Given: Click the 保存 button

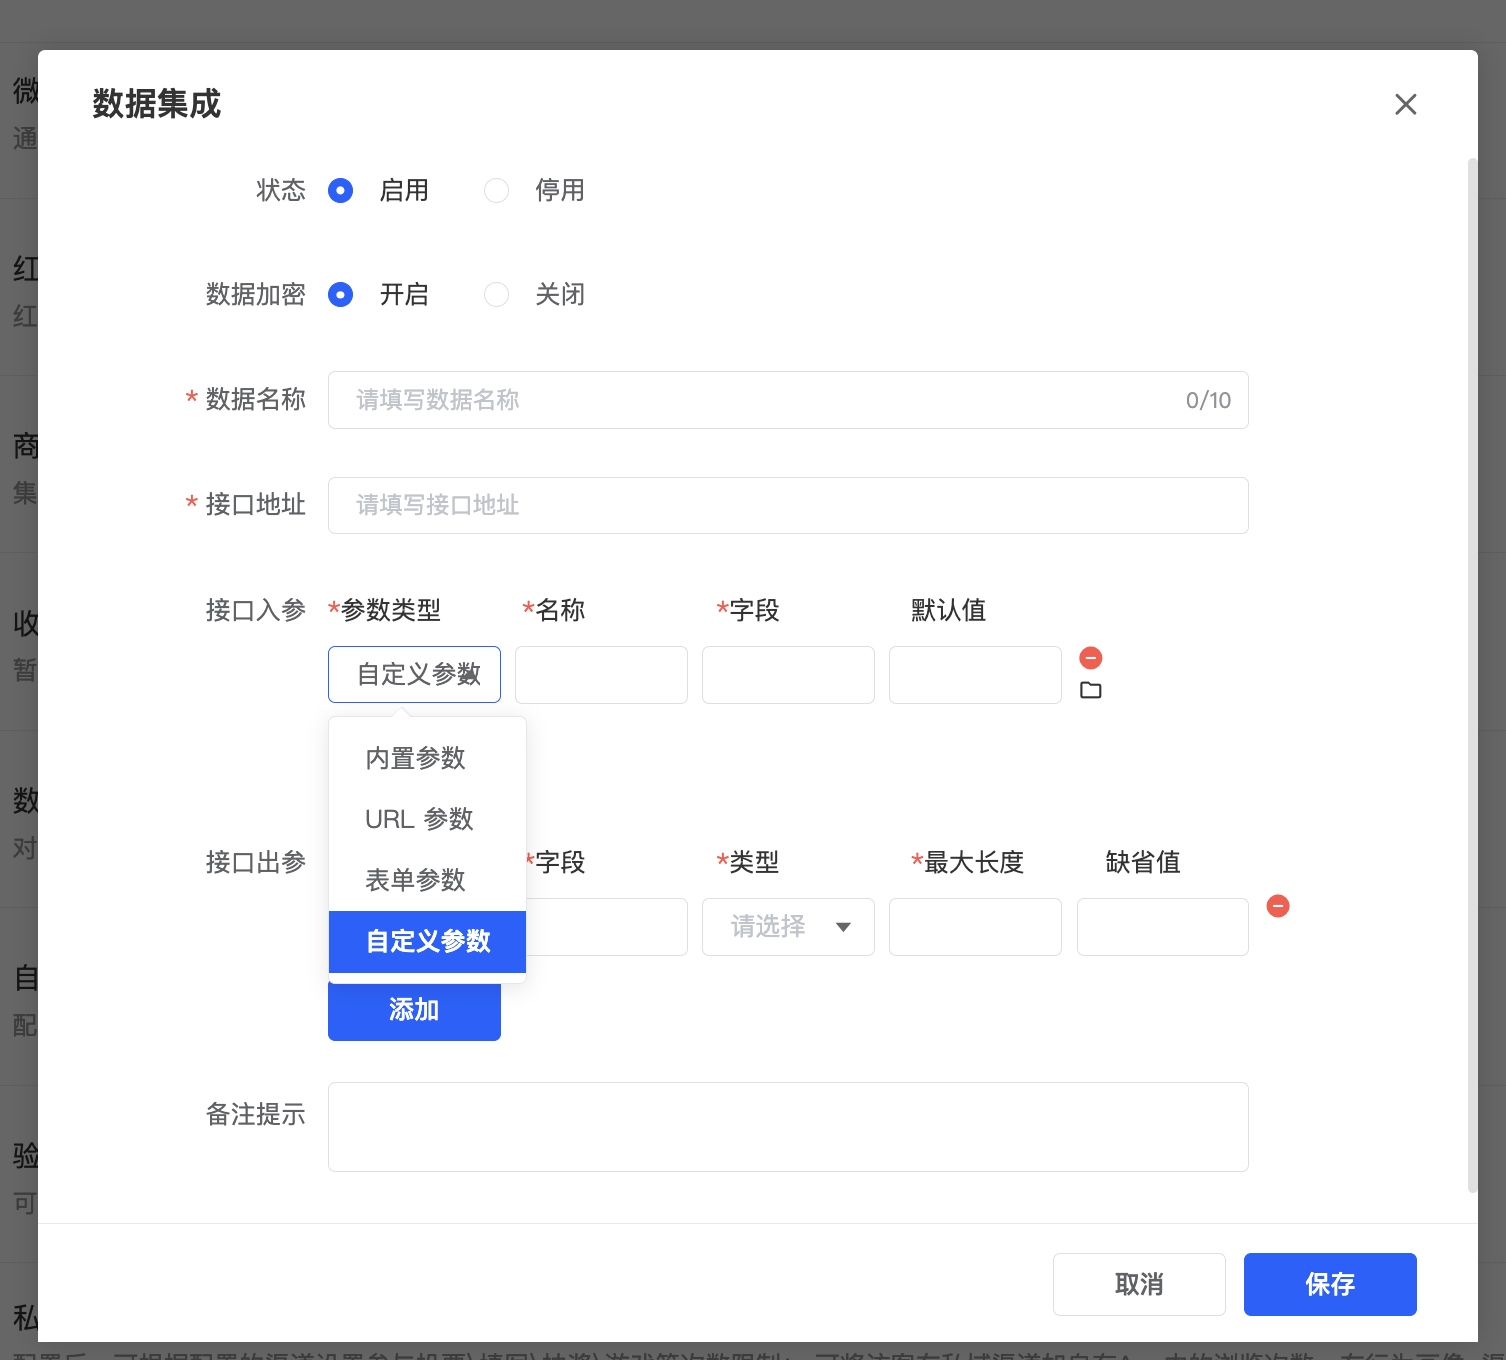Looking at the screenshot, I should 1329,1284.
